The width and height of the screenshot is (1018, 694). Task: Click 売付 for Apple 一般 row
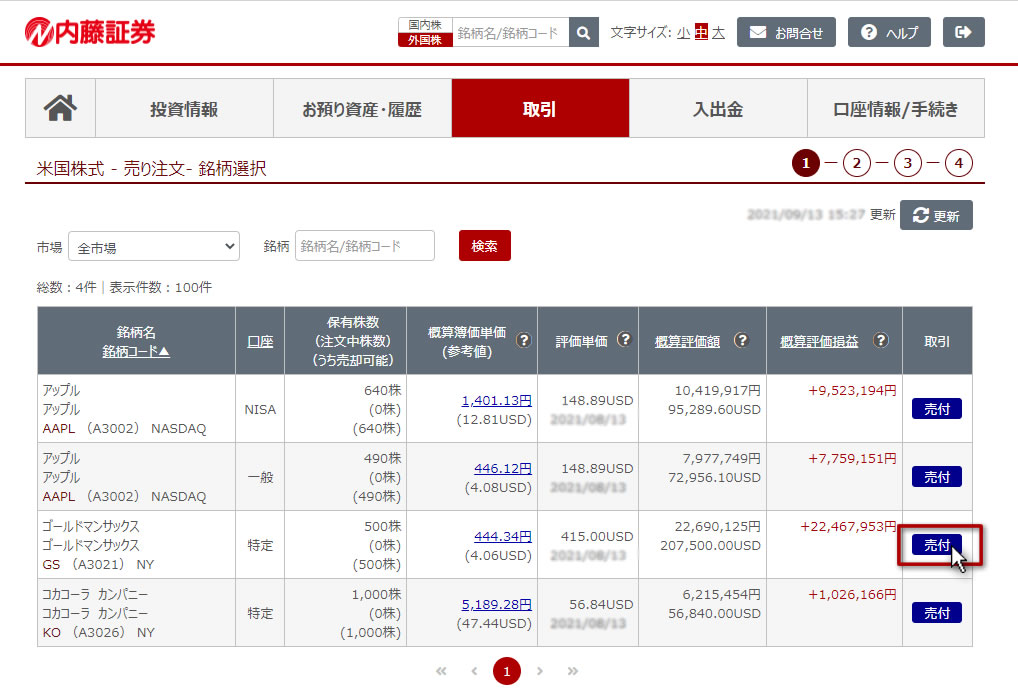pyautogui.click(x=937, y=477)
